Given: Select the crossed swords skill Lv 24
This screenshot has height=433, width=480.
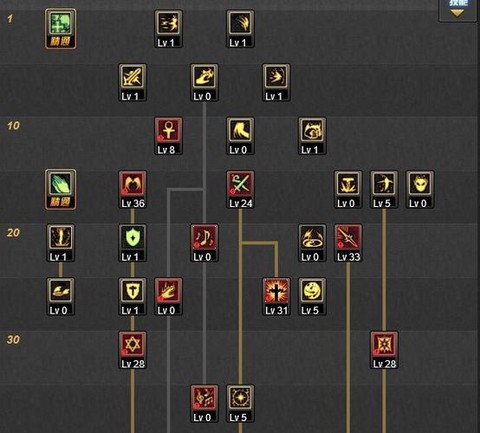Looking at the screenshot, I should click(241, 189).
